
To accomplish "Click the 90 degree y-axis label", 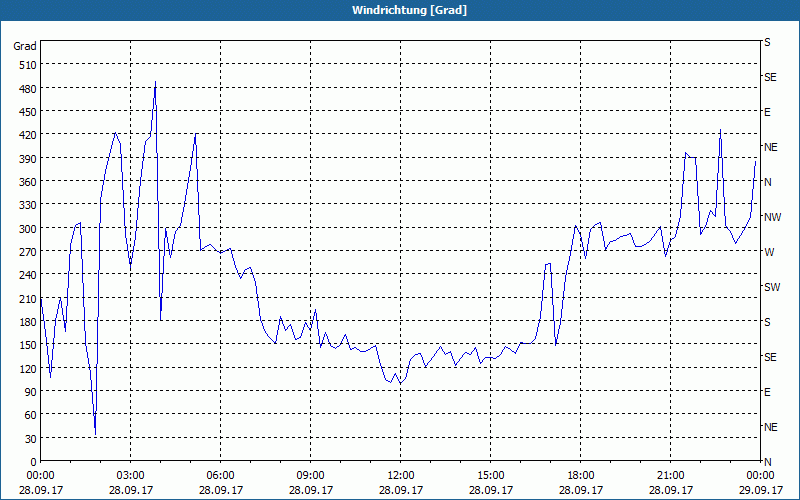I will point(28,392).
